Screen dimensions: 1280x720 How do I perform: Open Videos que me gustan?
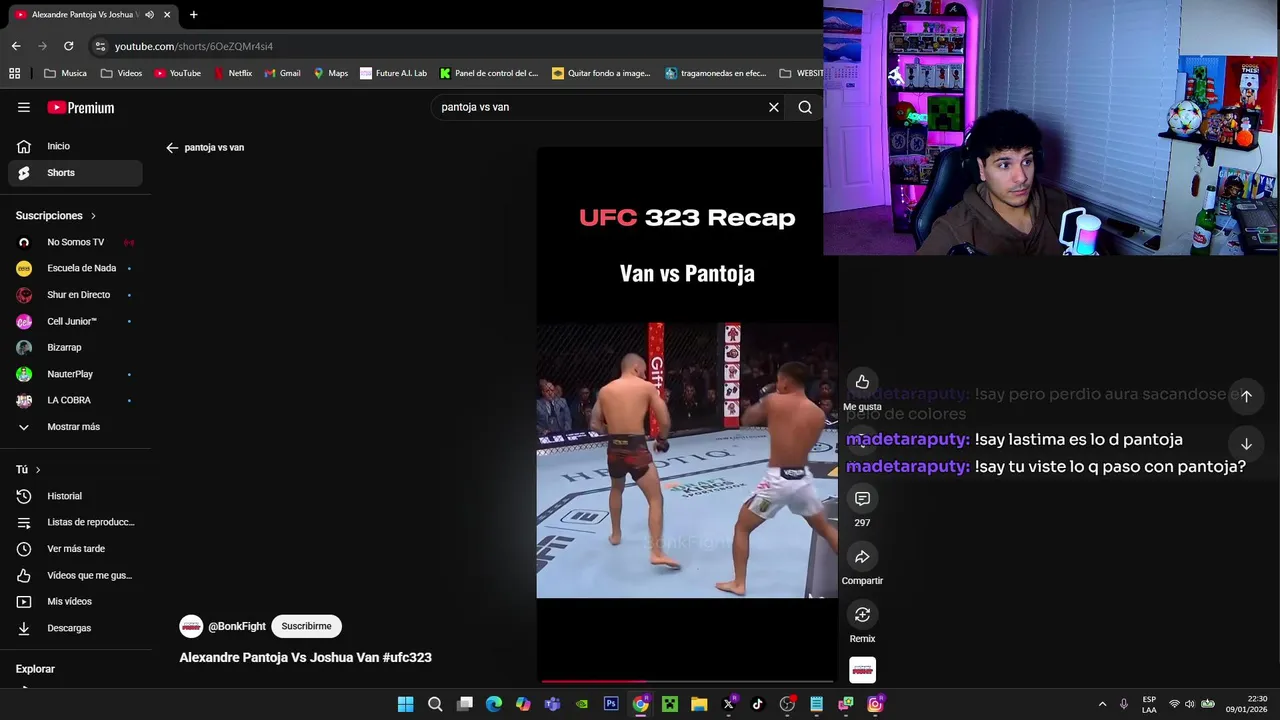click(x=75, y=575)
